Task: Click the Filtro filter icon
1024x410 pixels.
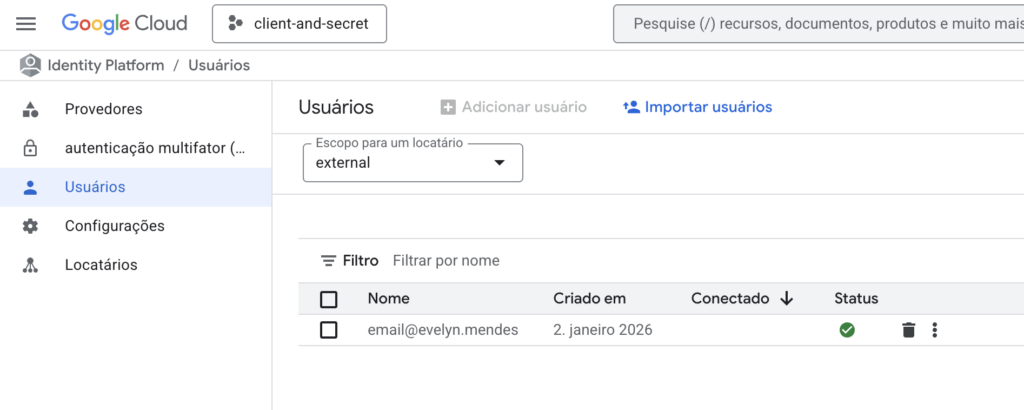Action: [328, 261]
